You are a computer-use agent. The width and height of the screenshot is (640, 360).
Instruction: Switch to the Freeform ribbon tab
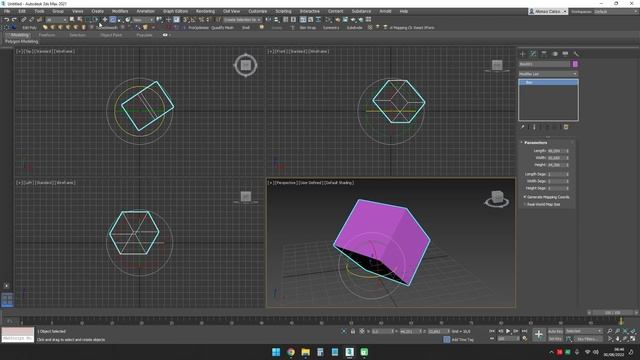47,35
